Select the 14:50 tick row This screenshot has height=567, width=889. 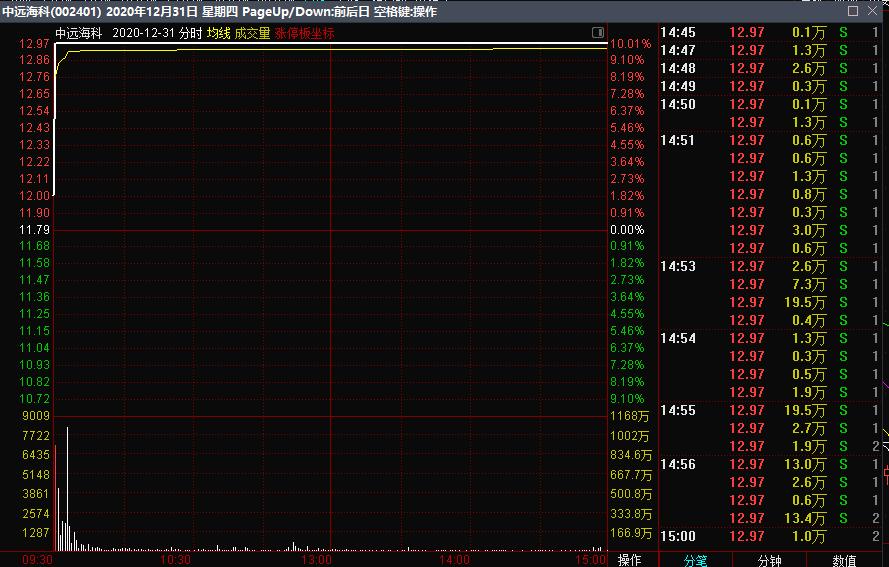click(771, 104)
